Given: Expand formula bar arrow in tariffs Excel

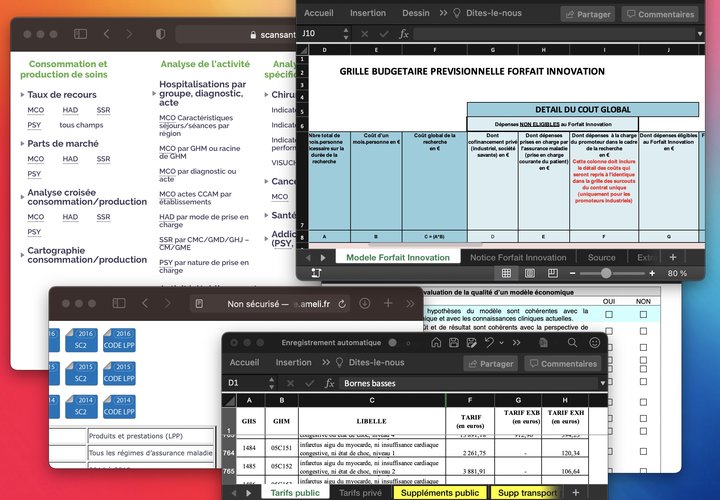Looking at the screenshot, I should point(602,383).
